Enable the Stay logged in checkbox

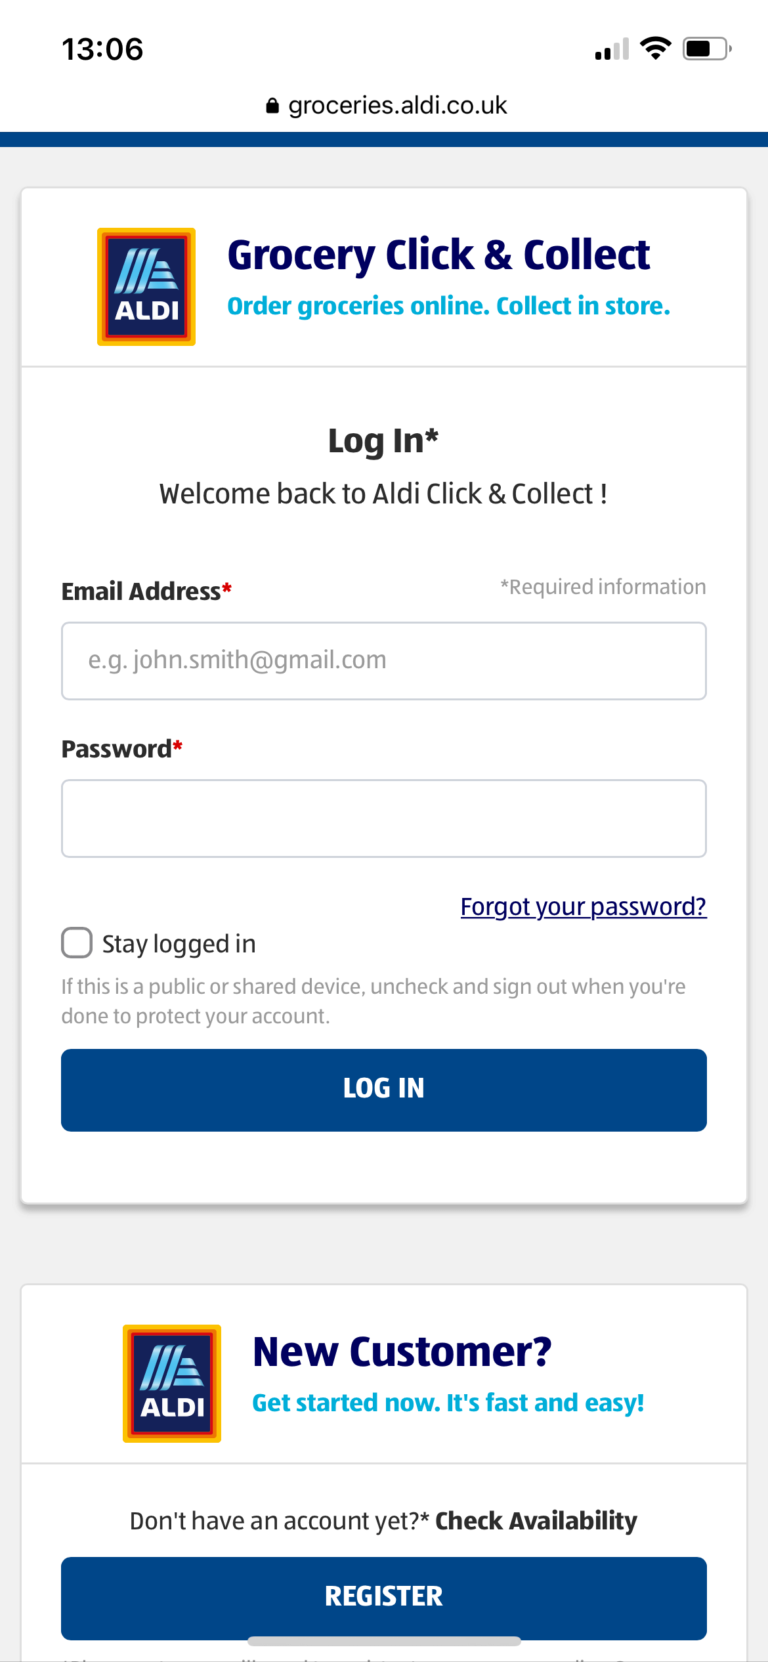click(76, 942)
